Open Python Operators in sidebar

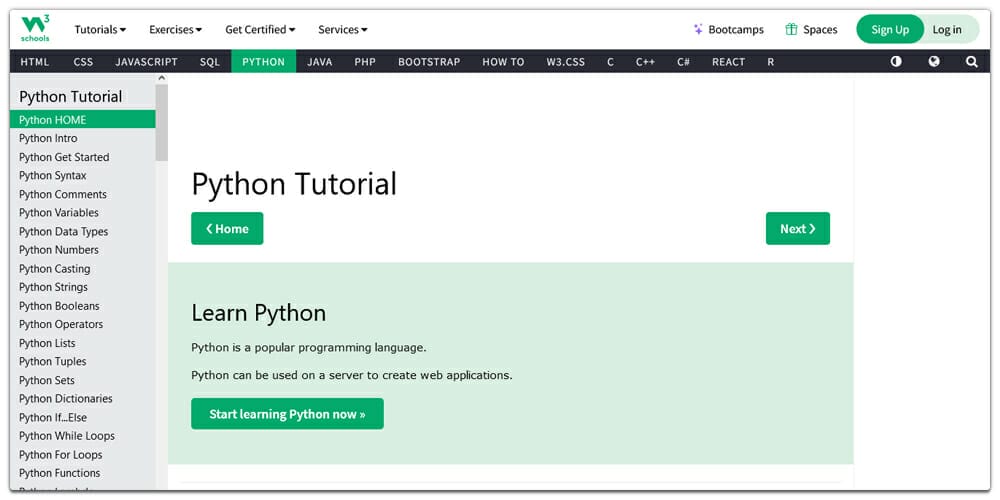pyautogui.click(x=82, y=324)
